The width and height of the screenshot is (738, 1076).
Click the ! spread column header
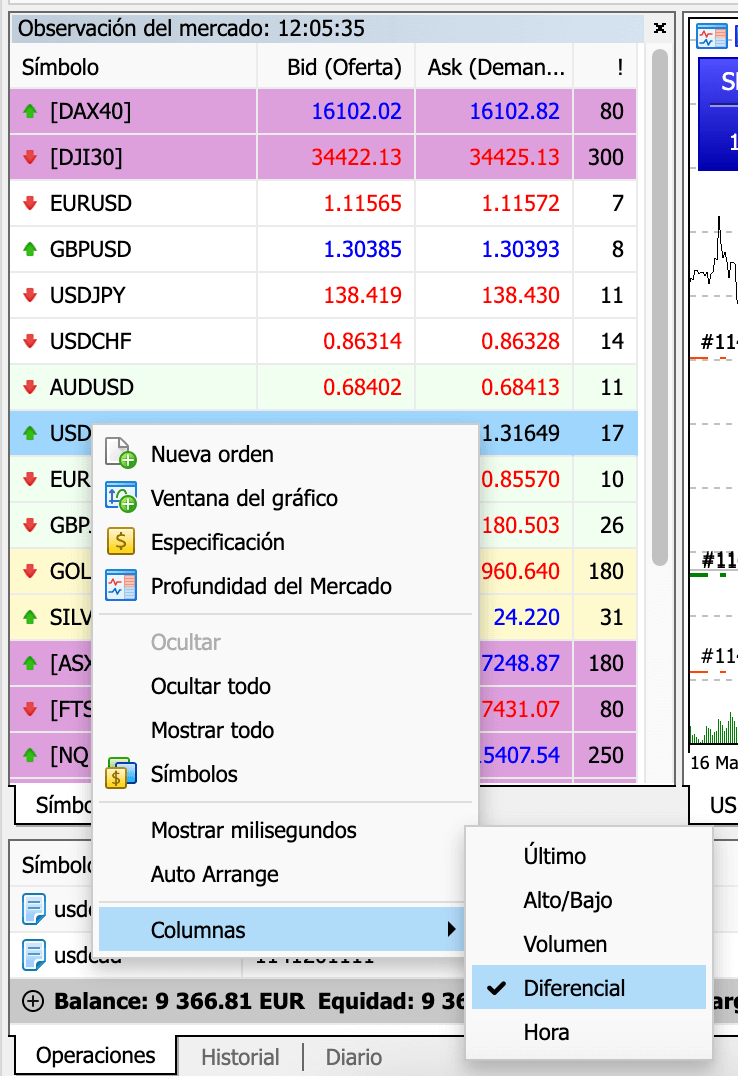[606, 67]
